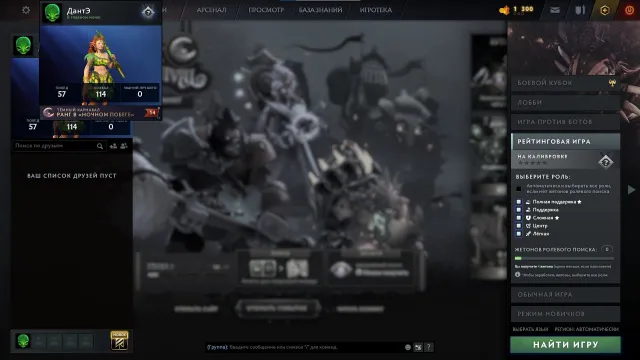The height and width of the screenshot is (360, 640).
Task: Check the Полная поддержка role
Action: pos(518,202)
